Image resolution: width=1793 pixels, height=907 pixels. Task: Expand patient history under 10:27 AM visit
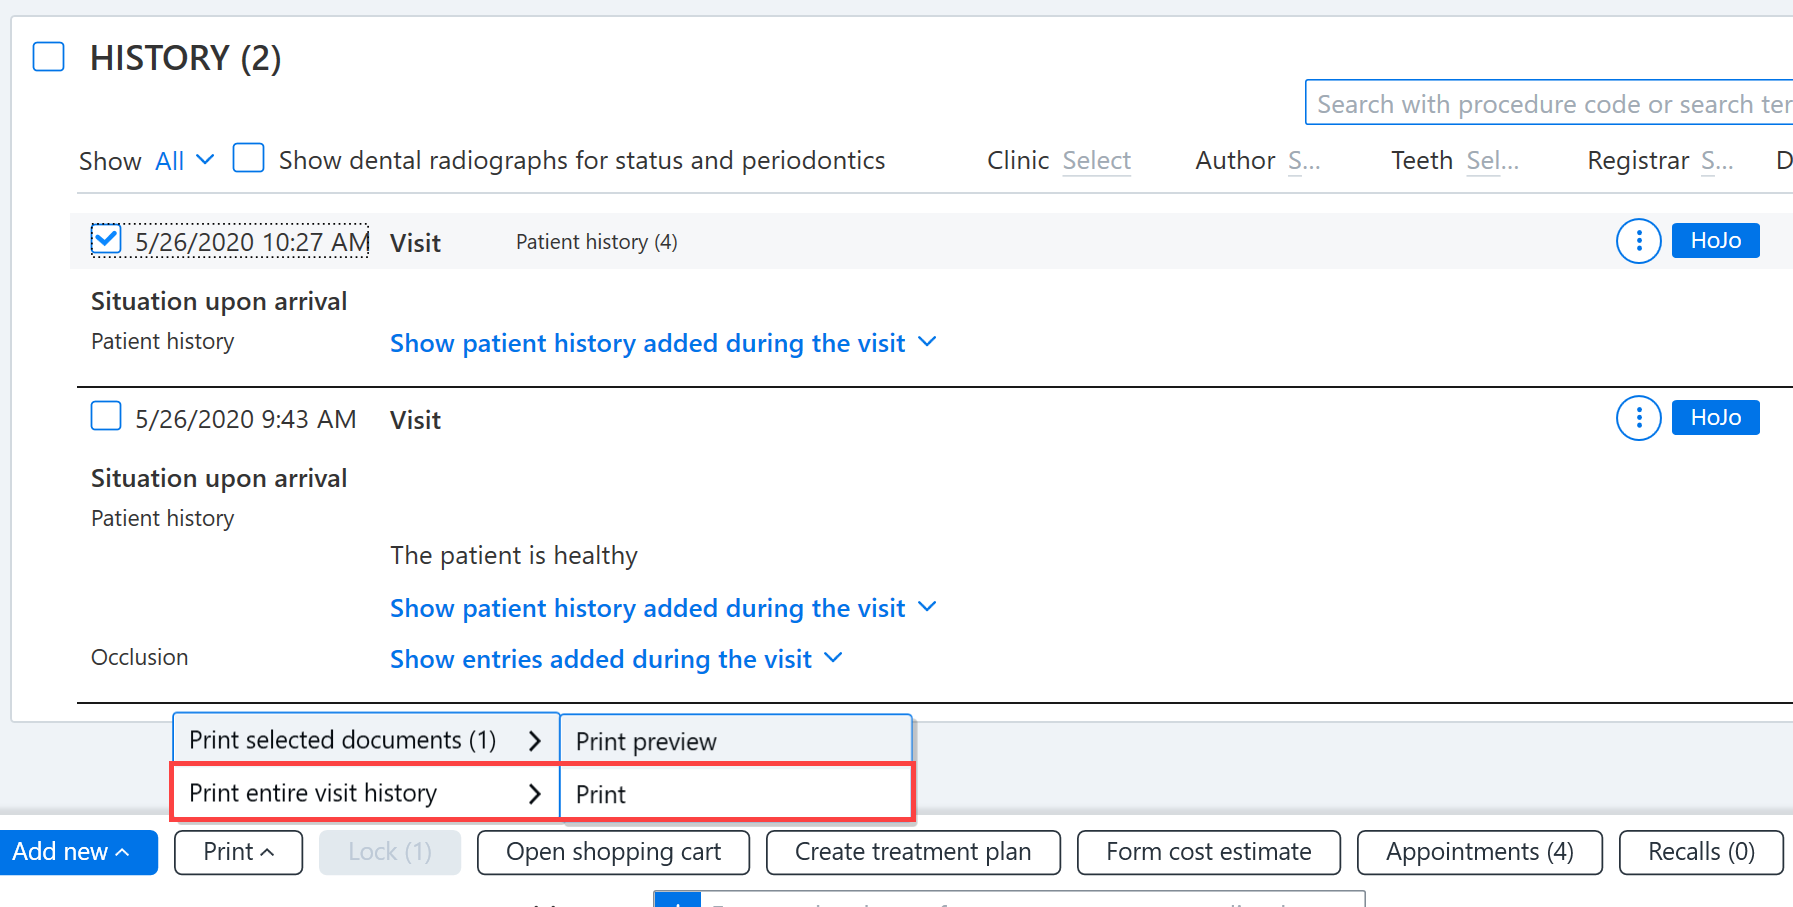663,343
